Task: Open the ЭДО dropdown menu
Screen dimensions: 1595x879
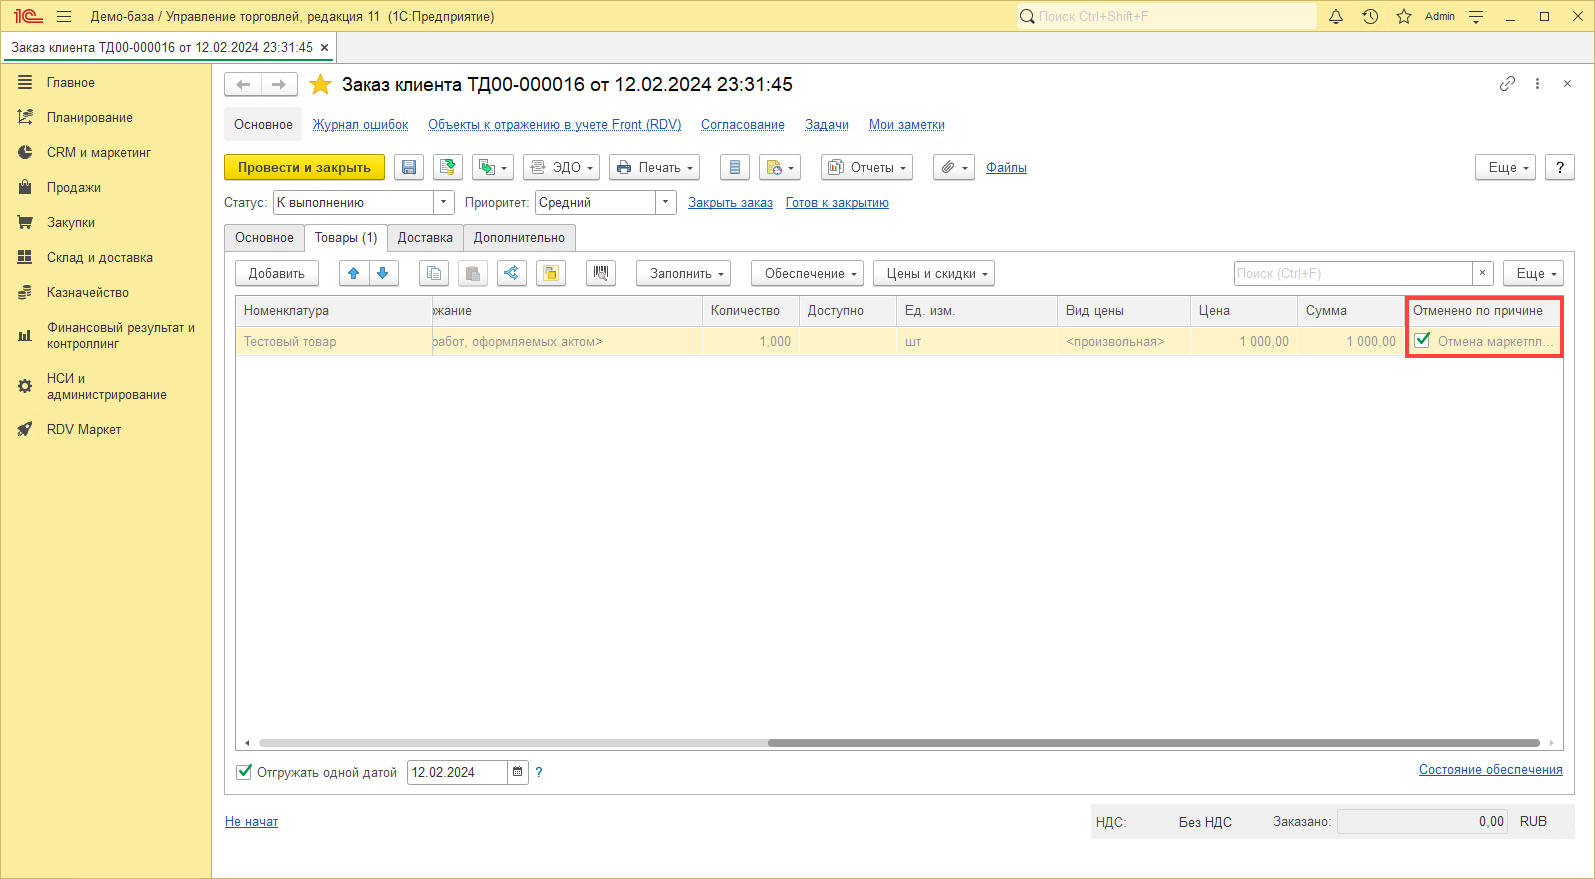Action: (x=562, y=168)
